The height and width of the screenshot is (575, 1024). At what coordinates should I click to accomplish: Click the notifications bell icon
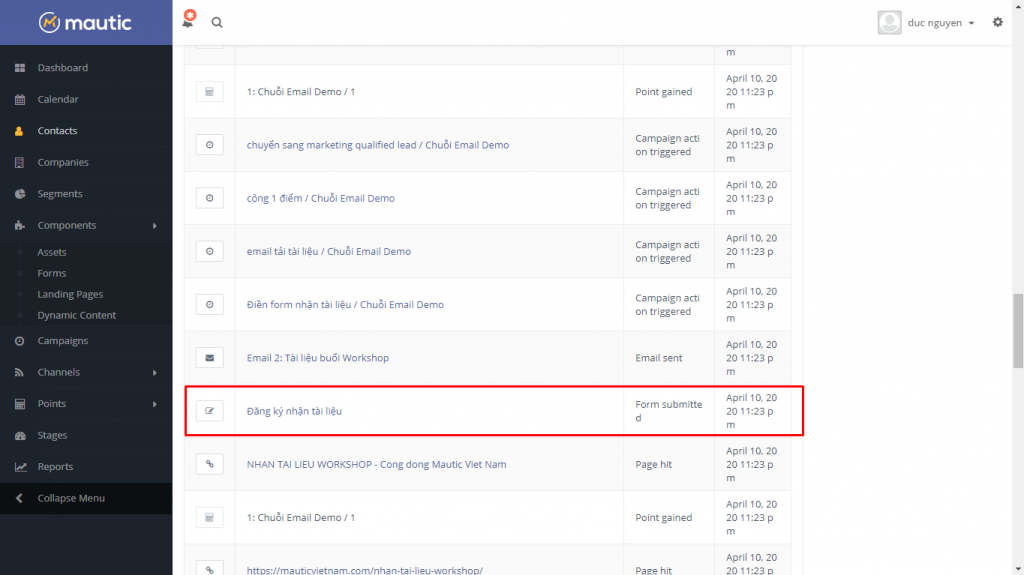(x=188, y=21)
